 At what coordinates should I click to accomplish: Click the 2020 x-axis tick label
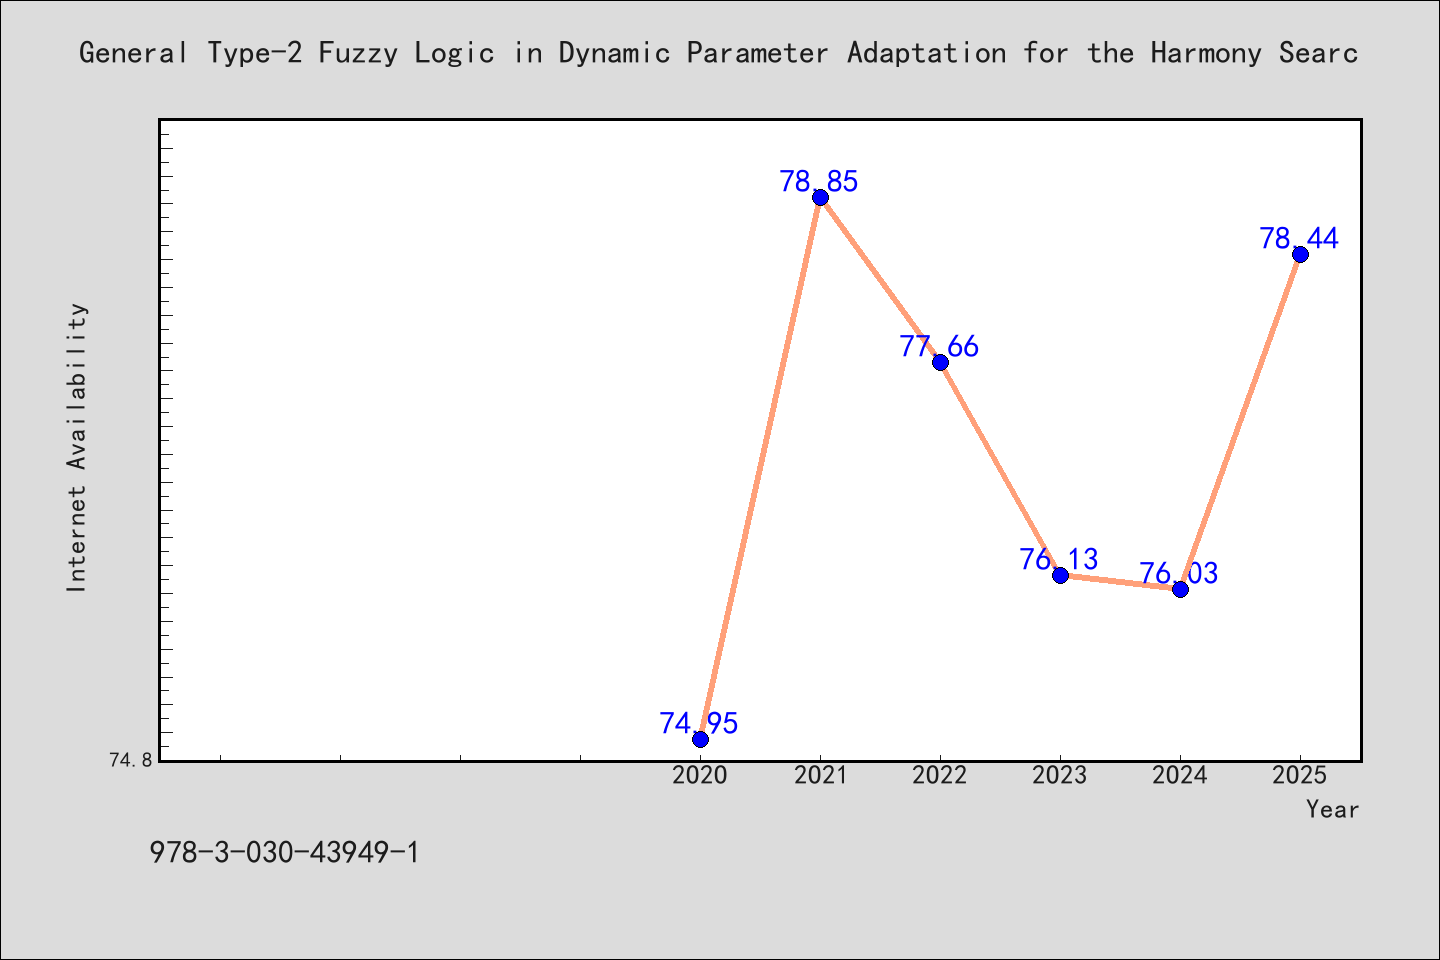point(700,775)
